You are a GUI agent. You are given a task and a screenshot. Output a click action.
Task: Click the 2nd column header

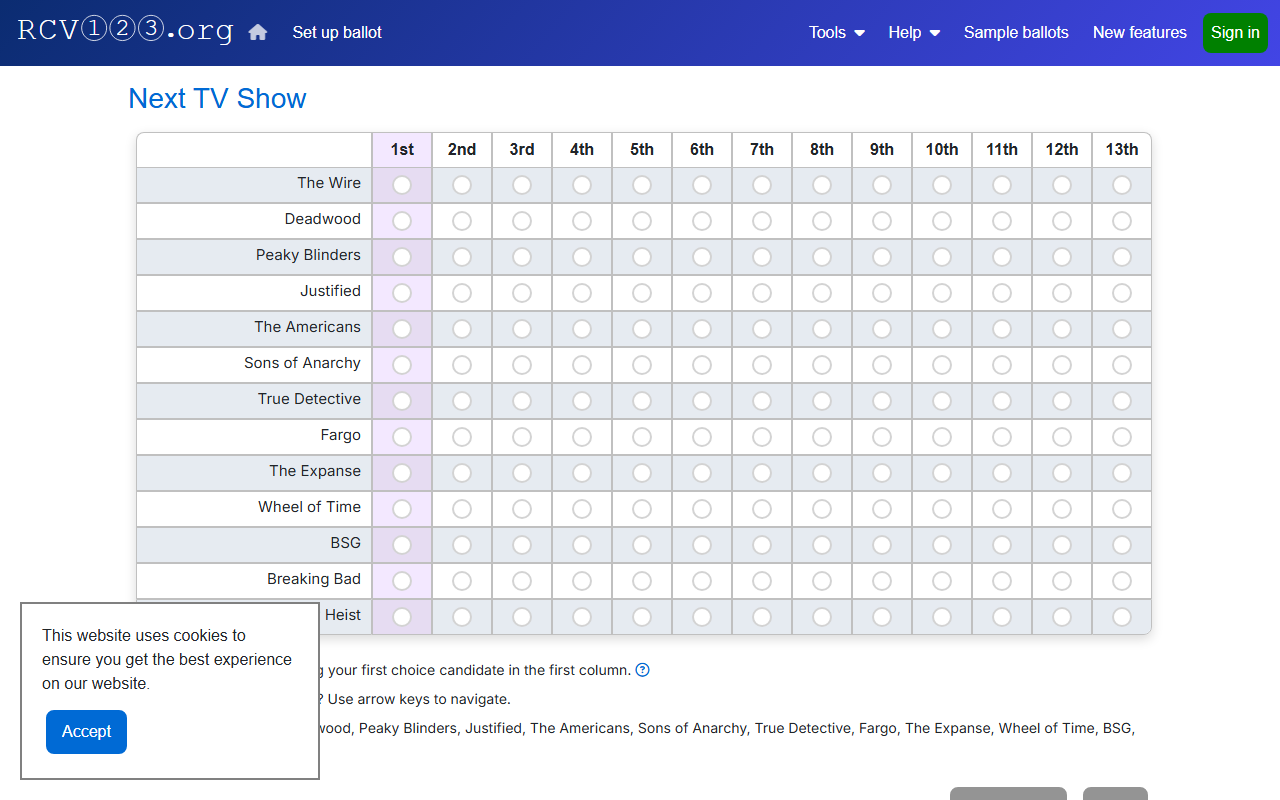[x=462, y=150]
